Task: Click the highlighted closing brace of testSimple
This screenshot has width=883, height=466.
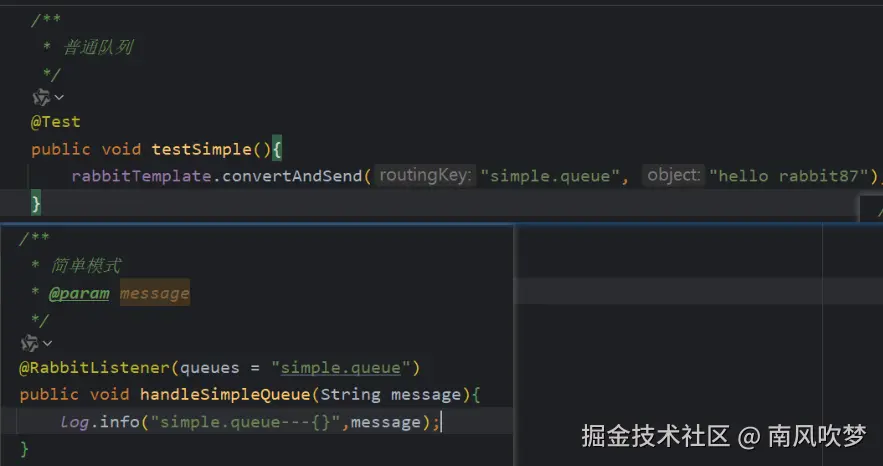Action: click(x=36, y=203)
